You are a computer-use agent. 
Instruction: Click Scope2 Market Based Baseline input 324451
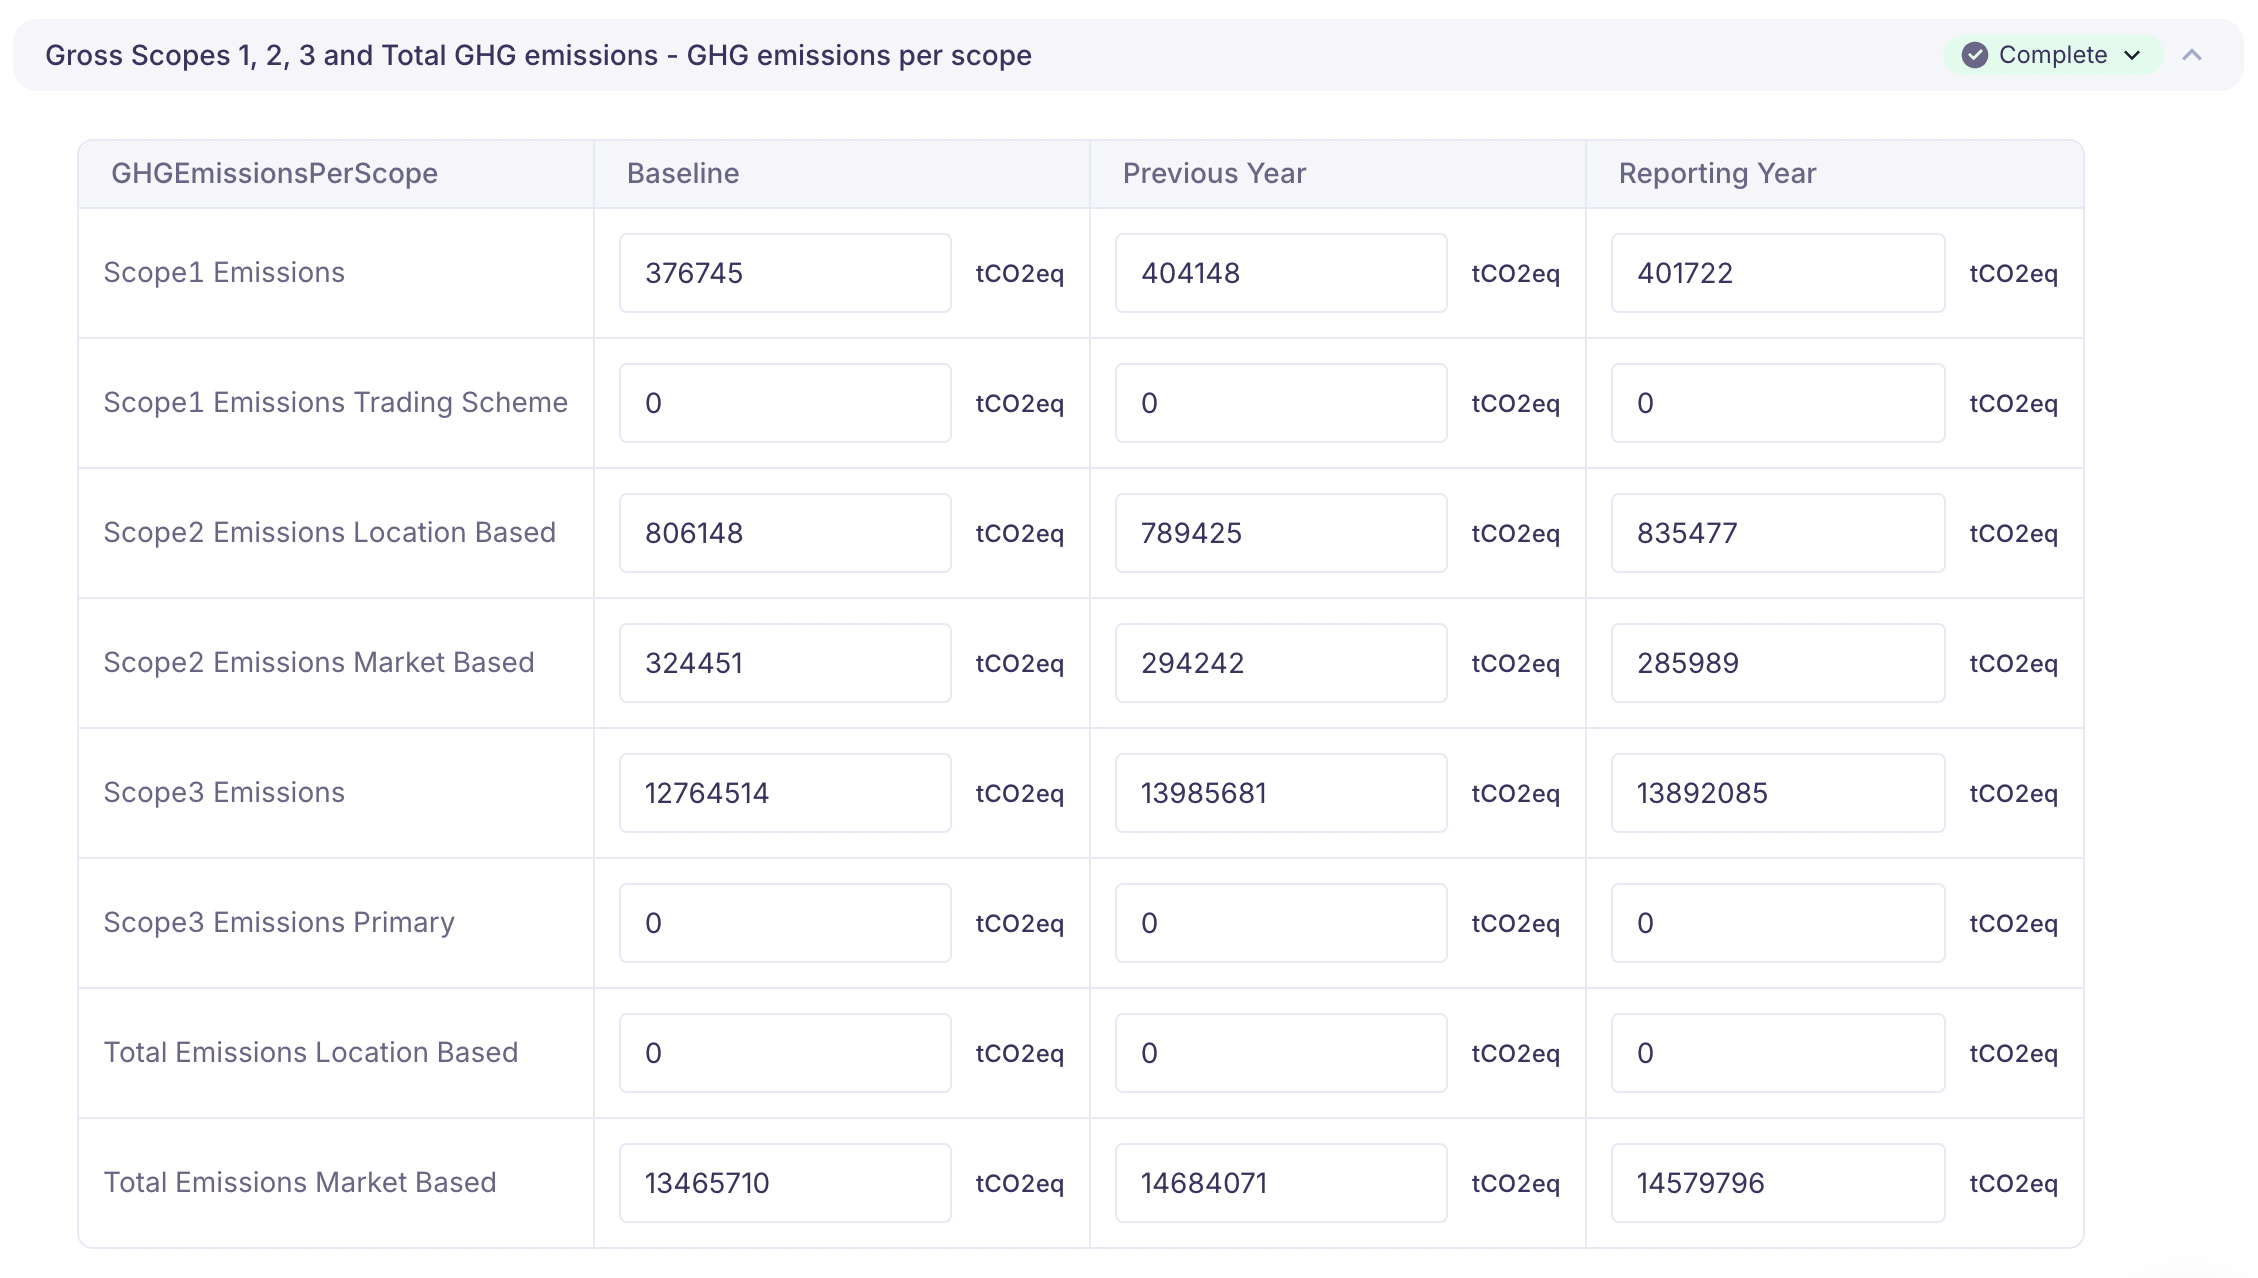click(784, 663)
